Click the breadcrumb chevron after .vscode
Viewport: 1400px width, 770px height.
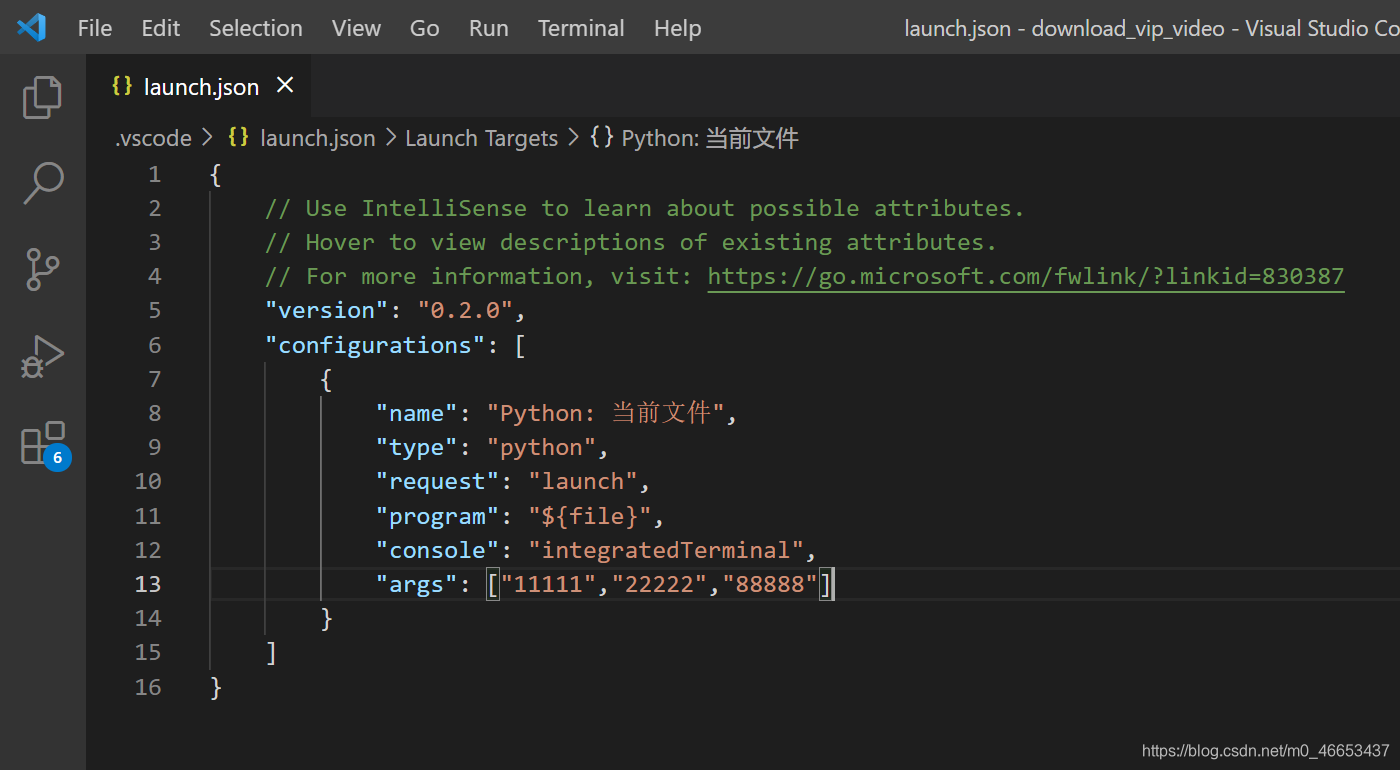(207, 137)
